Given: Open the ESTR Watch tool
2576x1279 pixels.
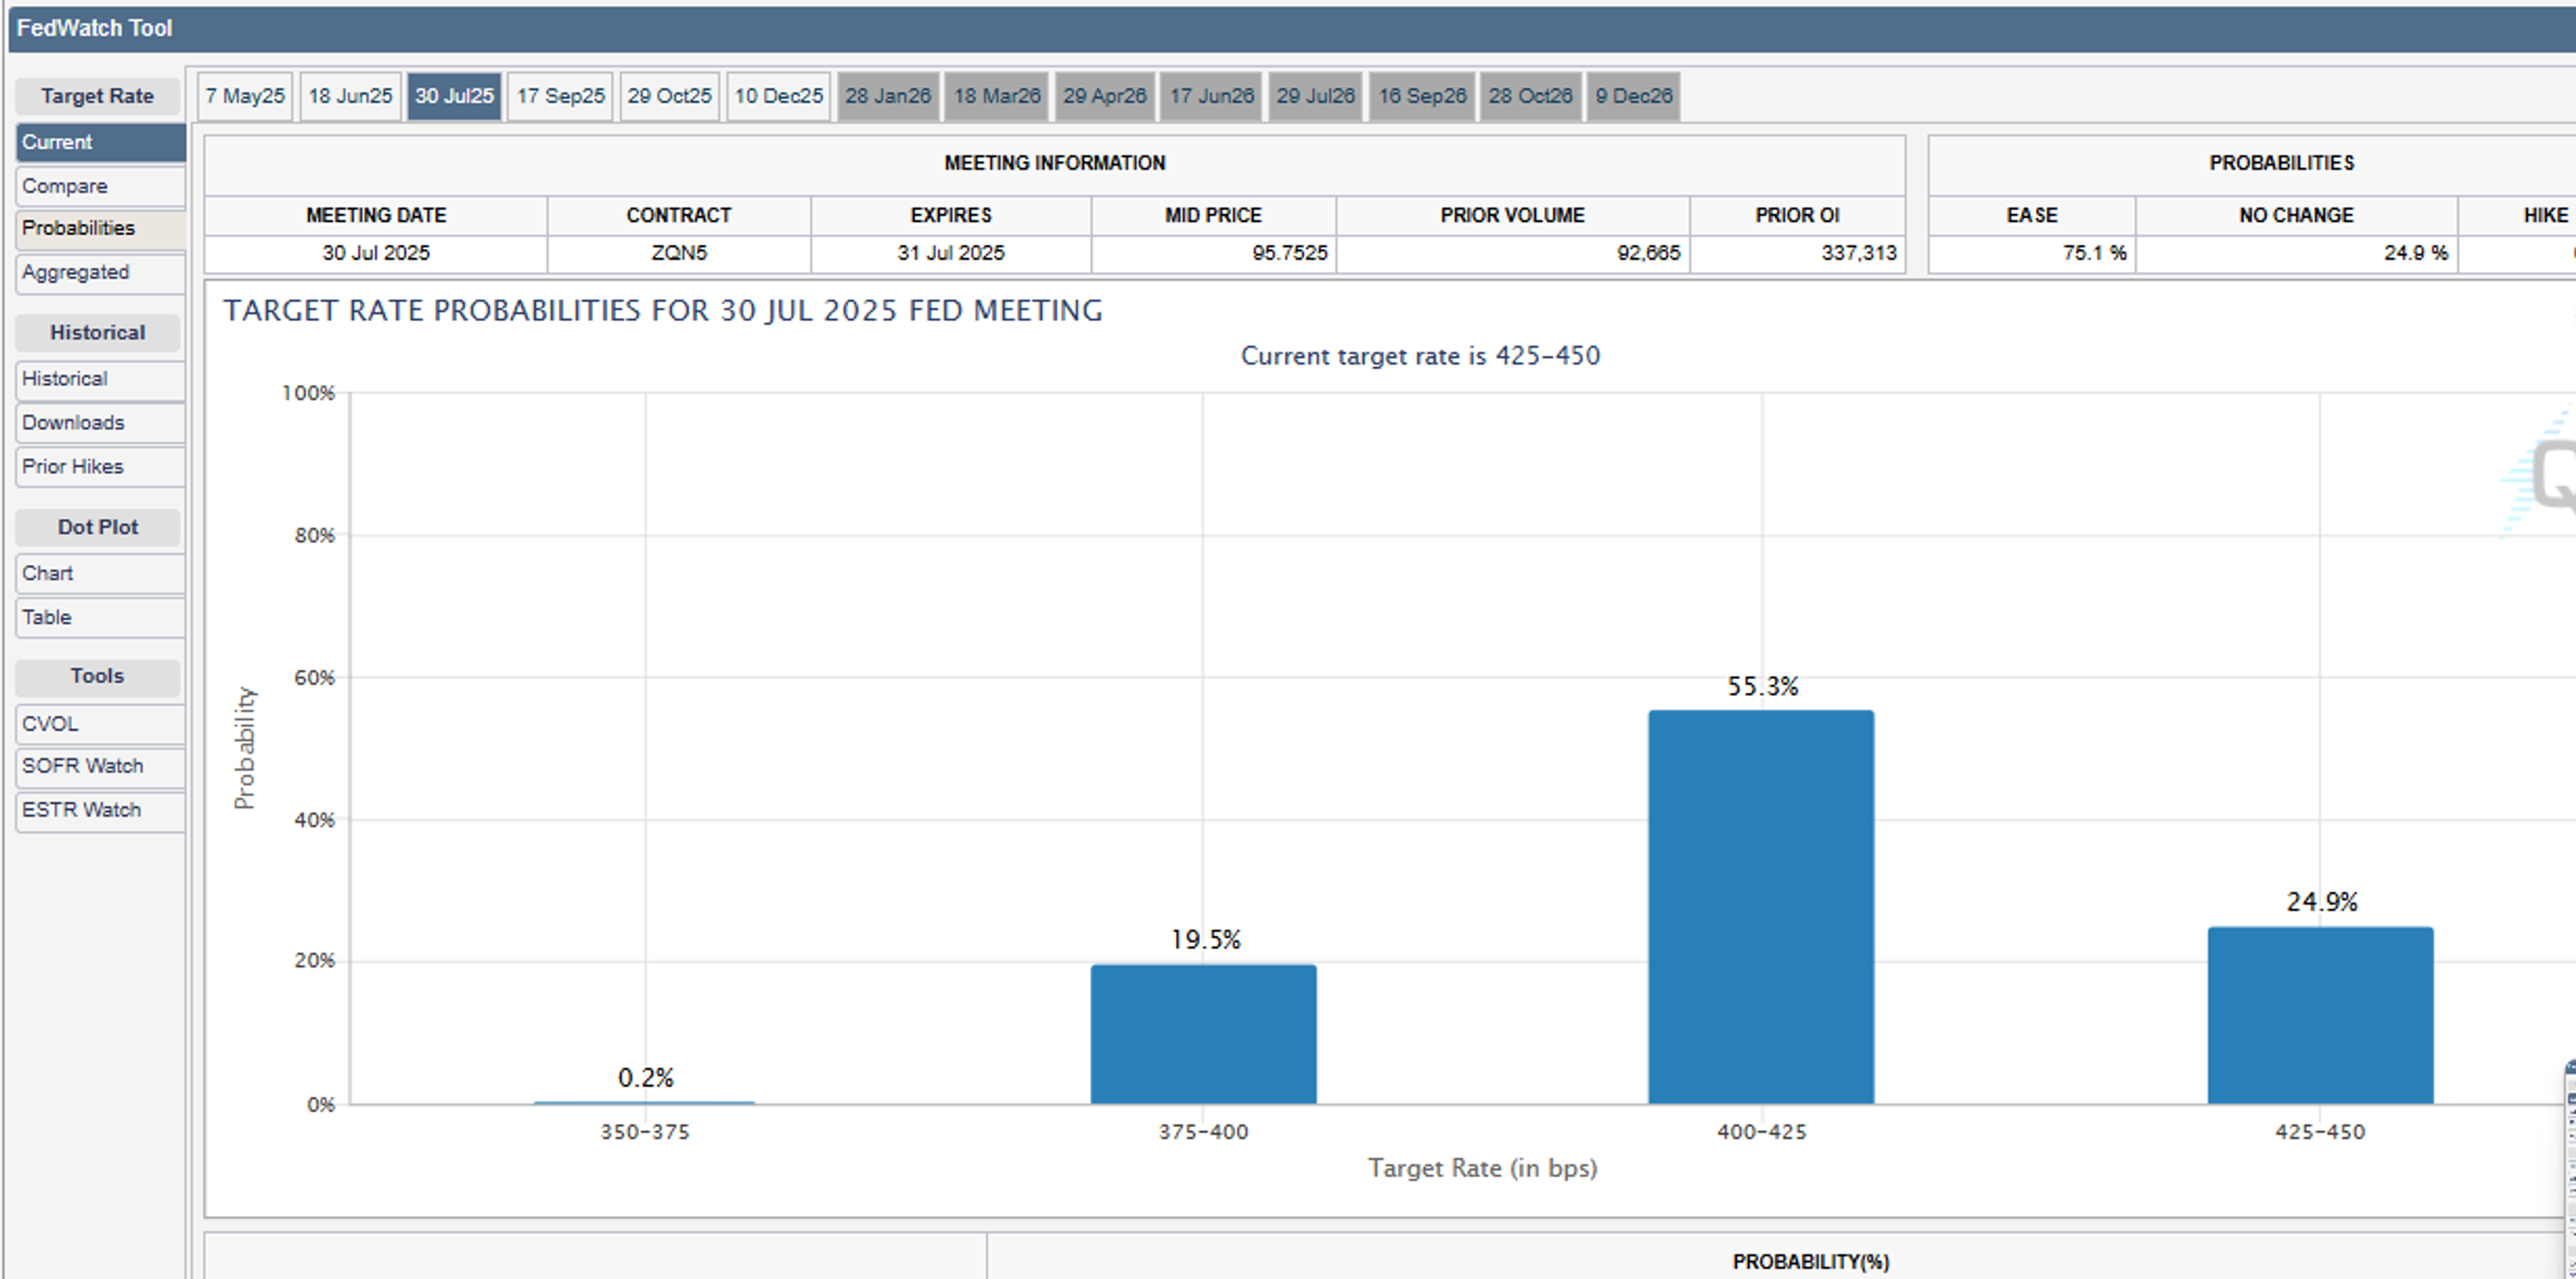Looking at the screenshot, I should [x=99, y=810].
